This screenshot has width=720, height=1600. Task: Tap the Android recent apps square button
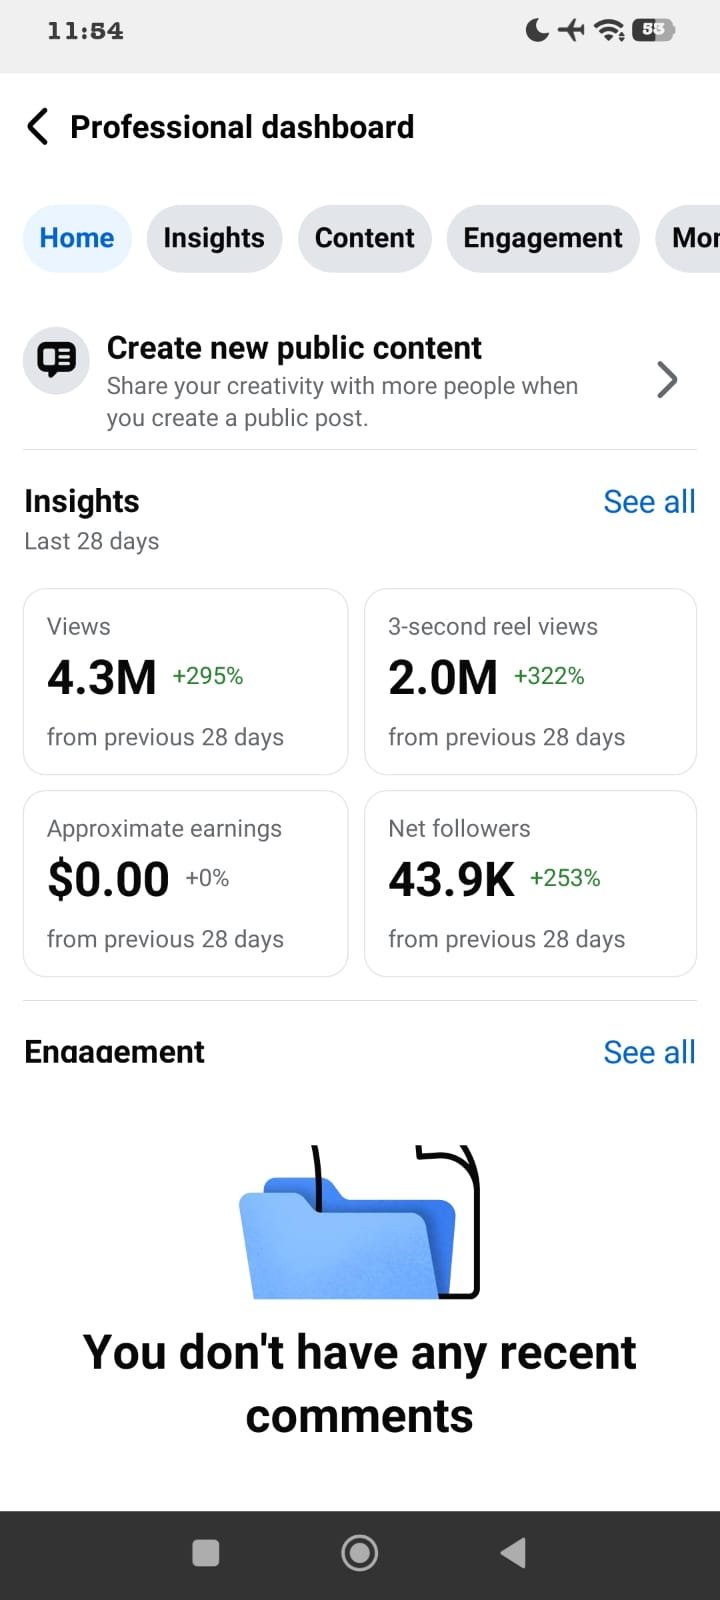206,1553
